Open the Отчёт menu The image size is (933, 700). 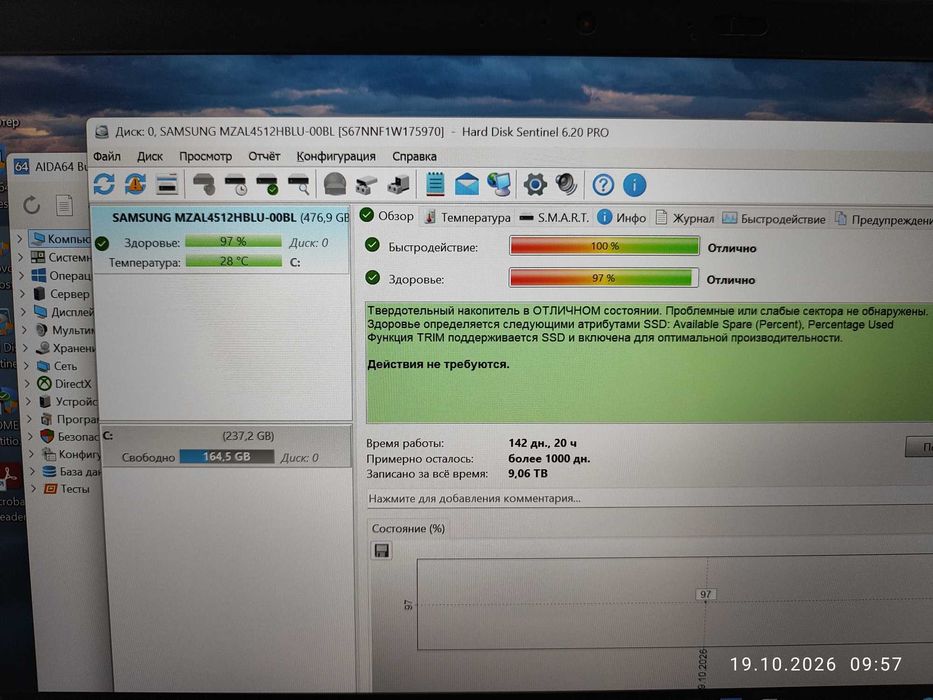pos(264,157)
